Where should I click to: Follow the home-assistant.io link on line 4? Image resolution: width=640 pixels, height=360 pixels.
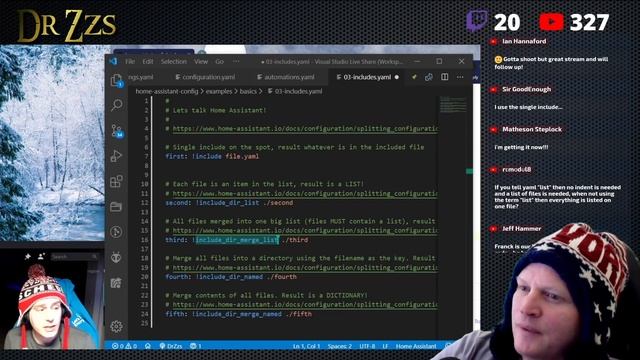click(305, 129)
